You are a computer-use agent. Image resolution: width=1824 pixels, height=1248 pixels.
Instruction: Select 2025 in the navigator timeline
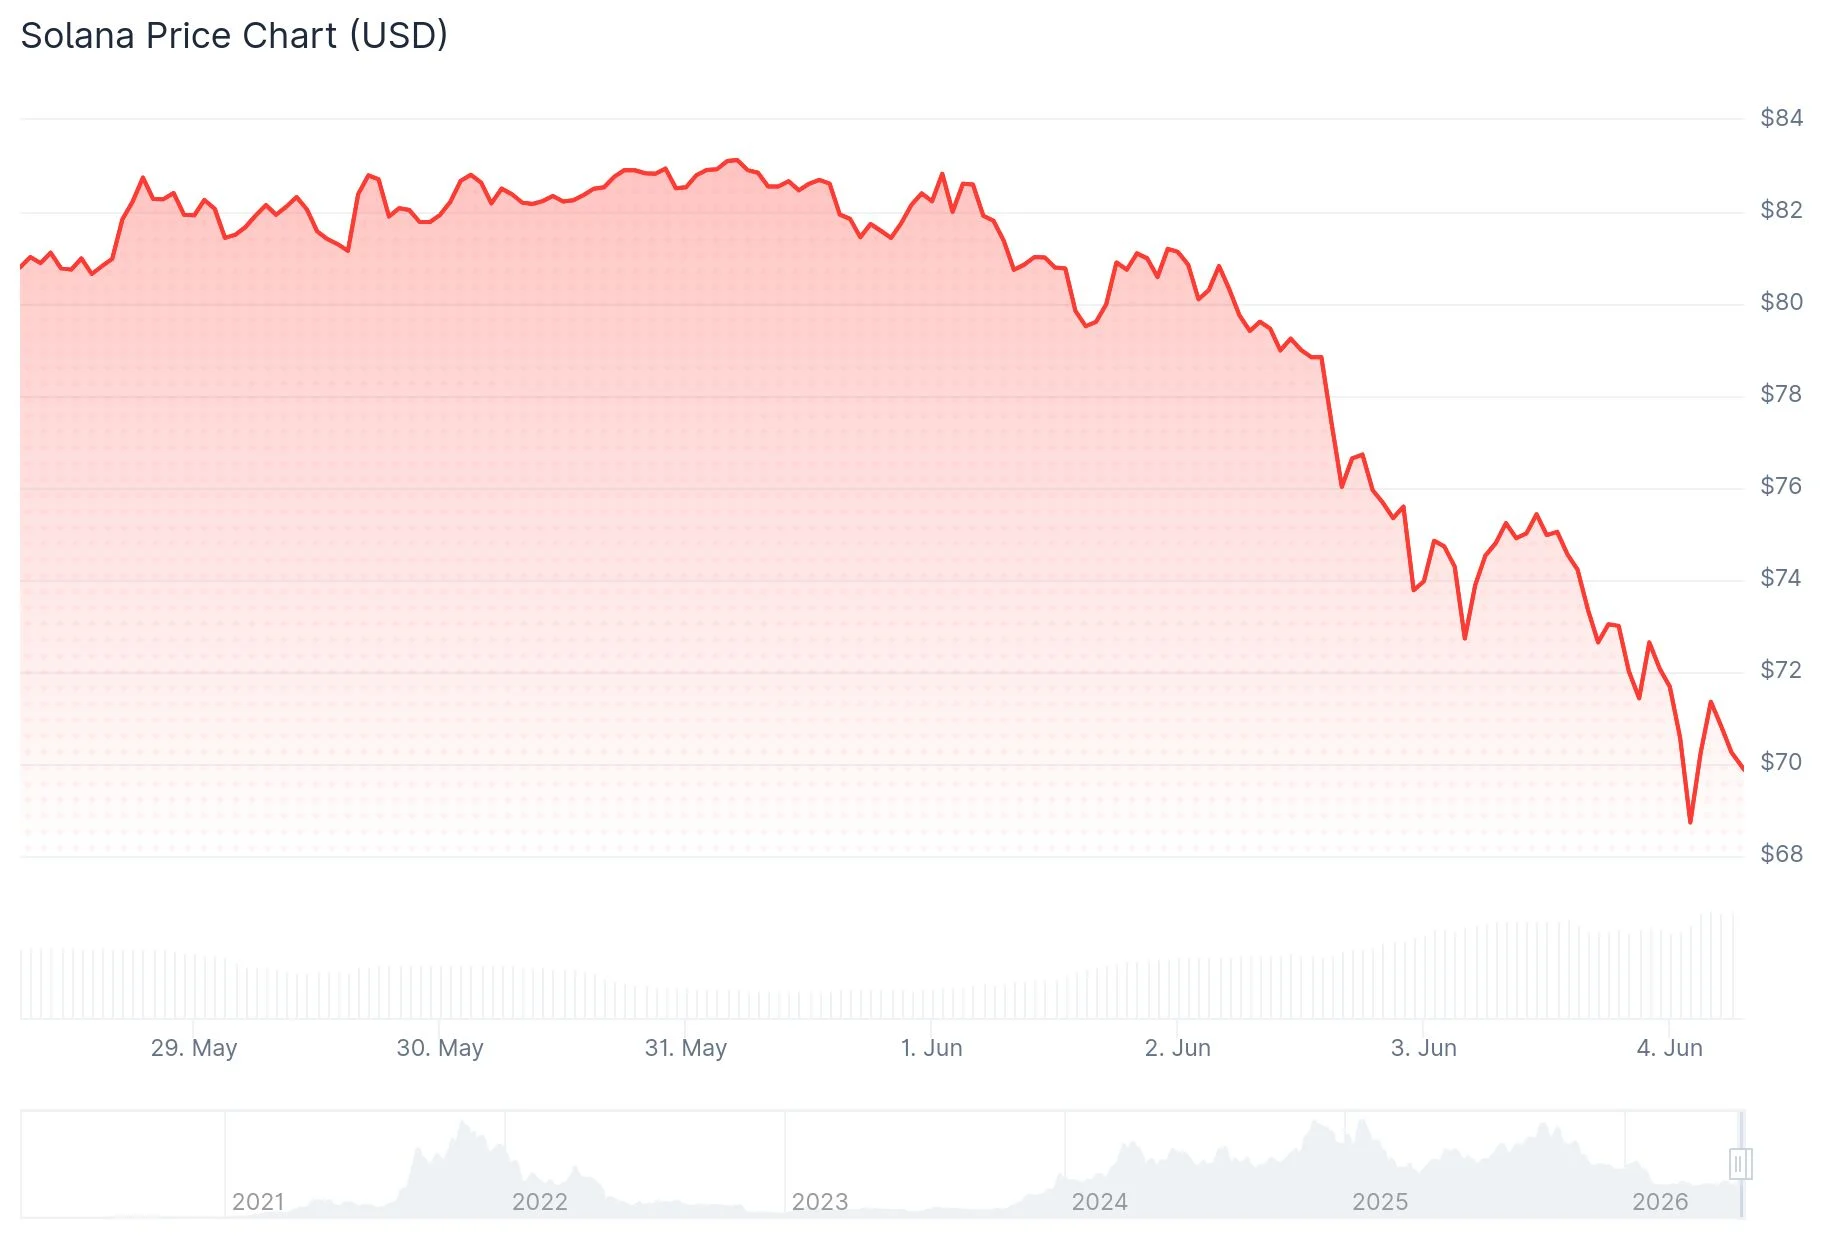[x=1380, y=1202]
